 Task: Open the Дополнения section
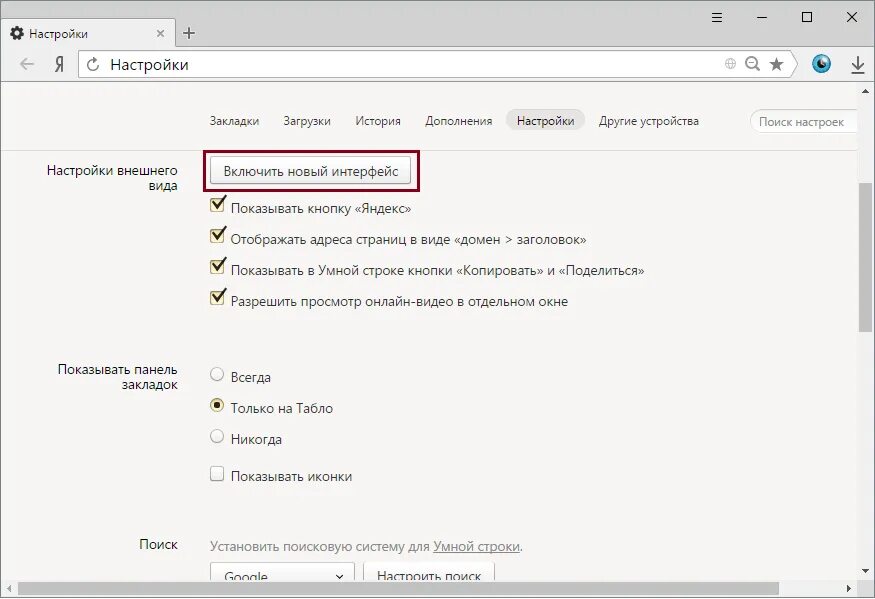[459, 121]
